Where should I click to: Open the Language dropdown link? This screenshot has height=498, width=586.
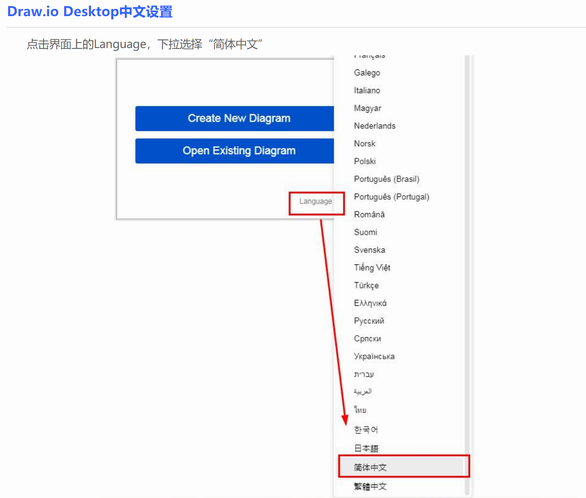(x=315, y=201)
